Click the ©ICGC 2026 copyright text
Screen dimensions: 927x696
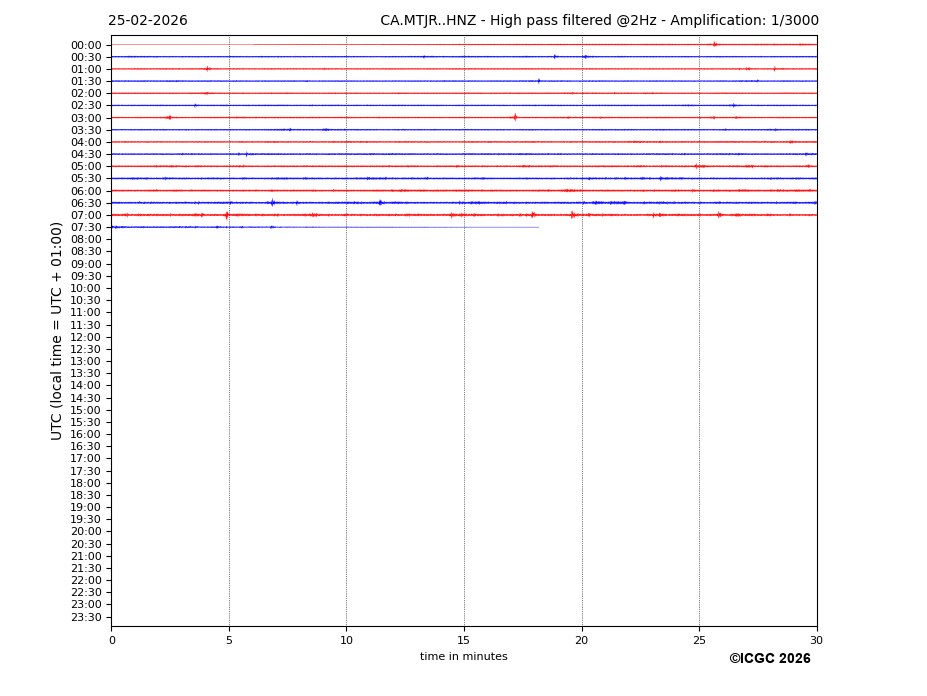[x=769, y=659]
